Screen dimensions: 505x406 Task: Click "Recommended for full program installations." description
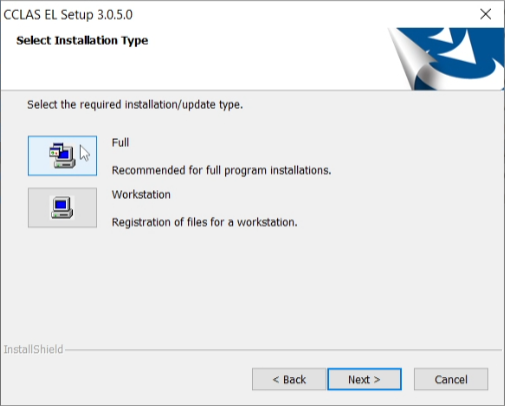point(221,170)
